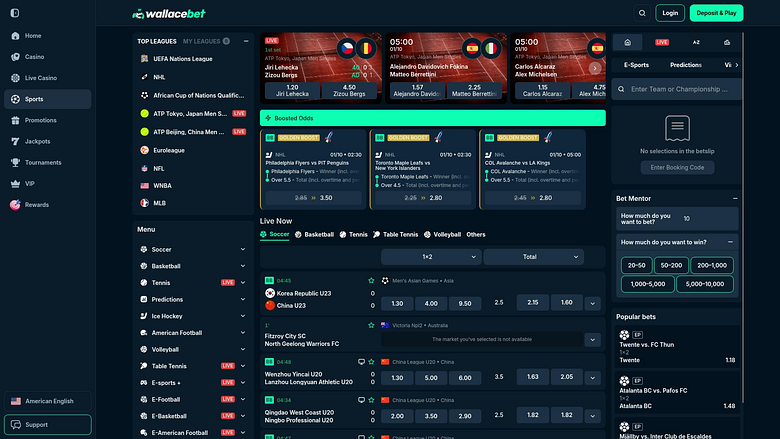Select the Basketball live tab
The height and width of the screenshot is (439, 780).
click(314, 235)
